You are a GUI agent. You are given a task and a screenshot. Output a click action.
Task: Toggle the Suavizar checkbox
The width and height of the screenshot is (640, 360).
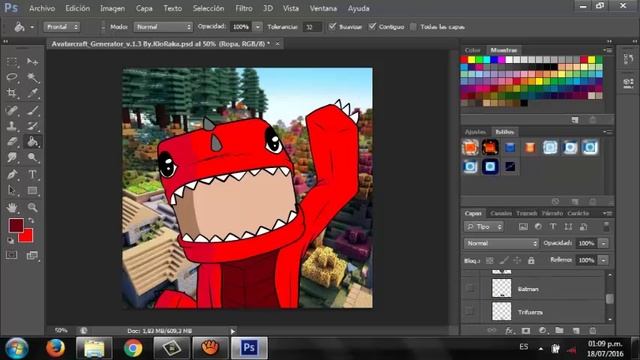332,27
